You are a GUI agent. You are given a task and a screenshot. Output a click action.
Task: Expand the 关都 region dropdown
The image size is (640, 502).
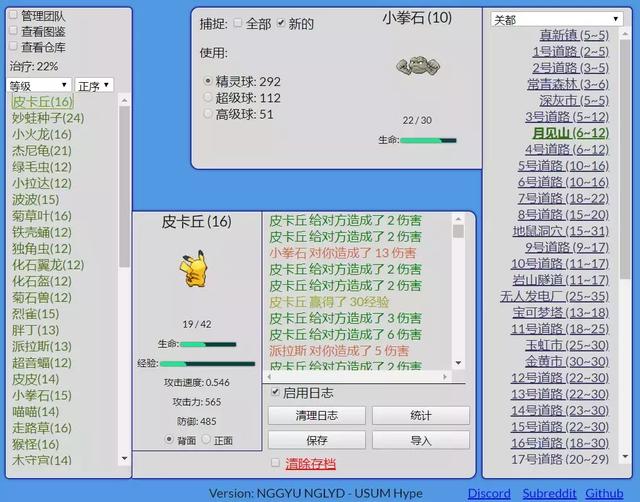(556, 19)
